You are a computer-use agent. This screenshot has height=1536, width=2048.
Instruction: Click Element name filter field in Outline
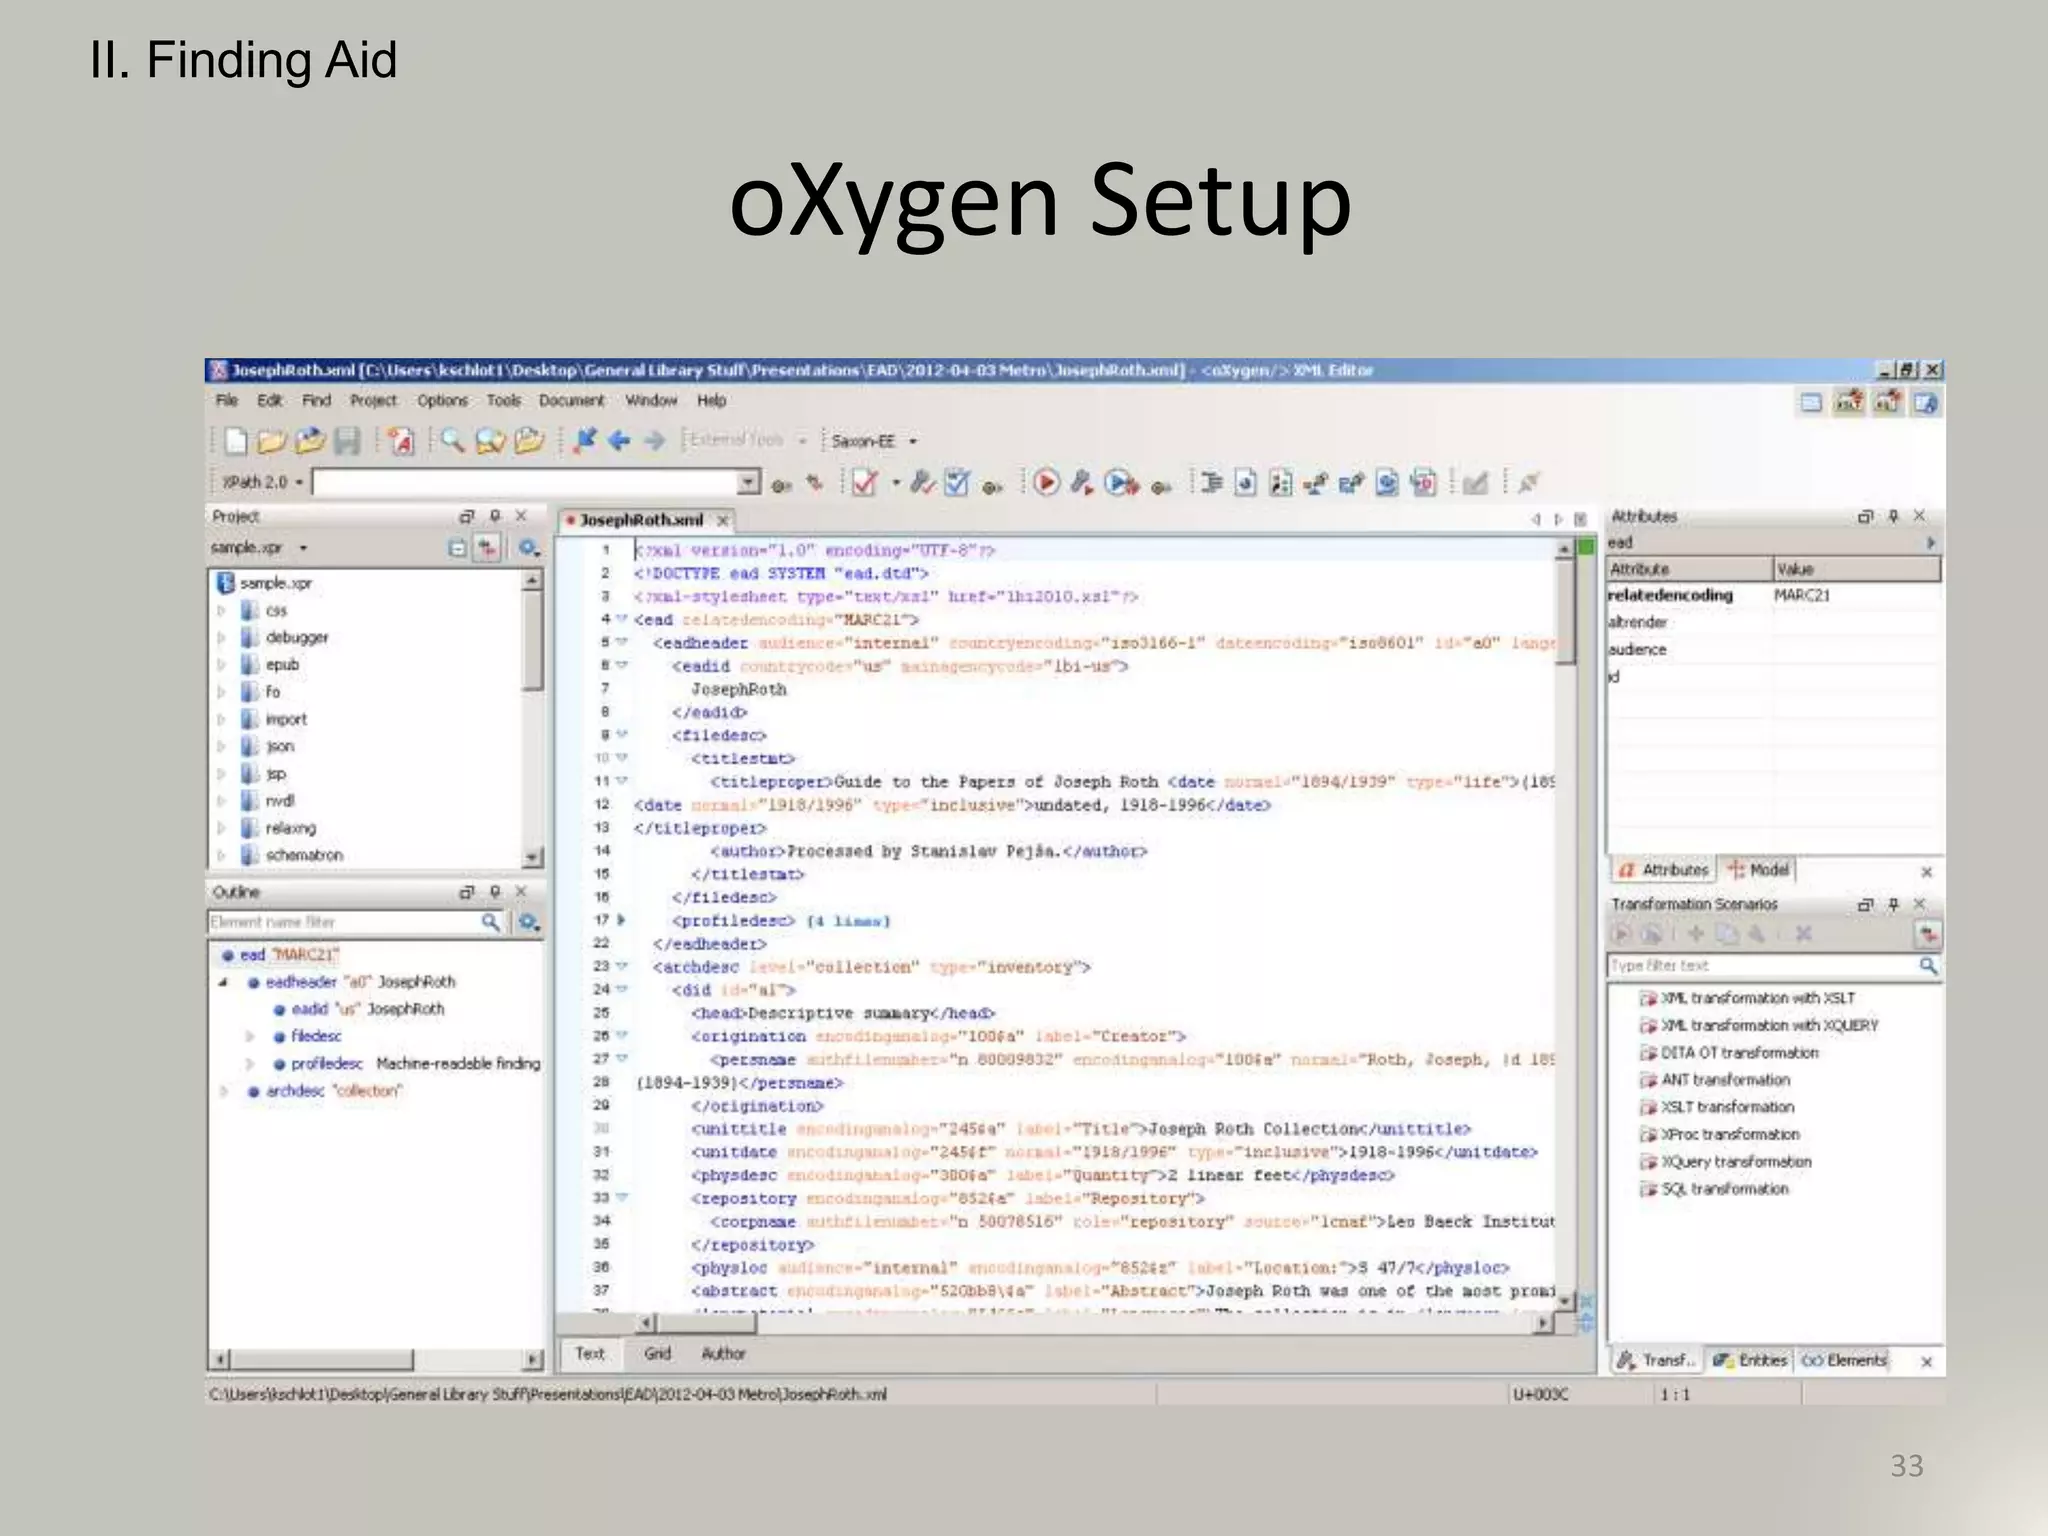coord(344,922)
